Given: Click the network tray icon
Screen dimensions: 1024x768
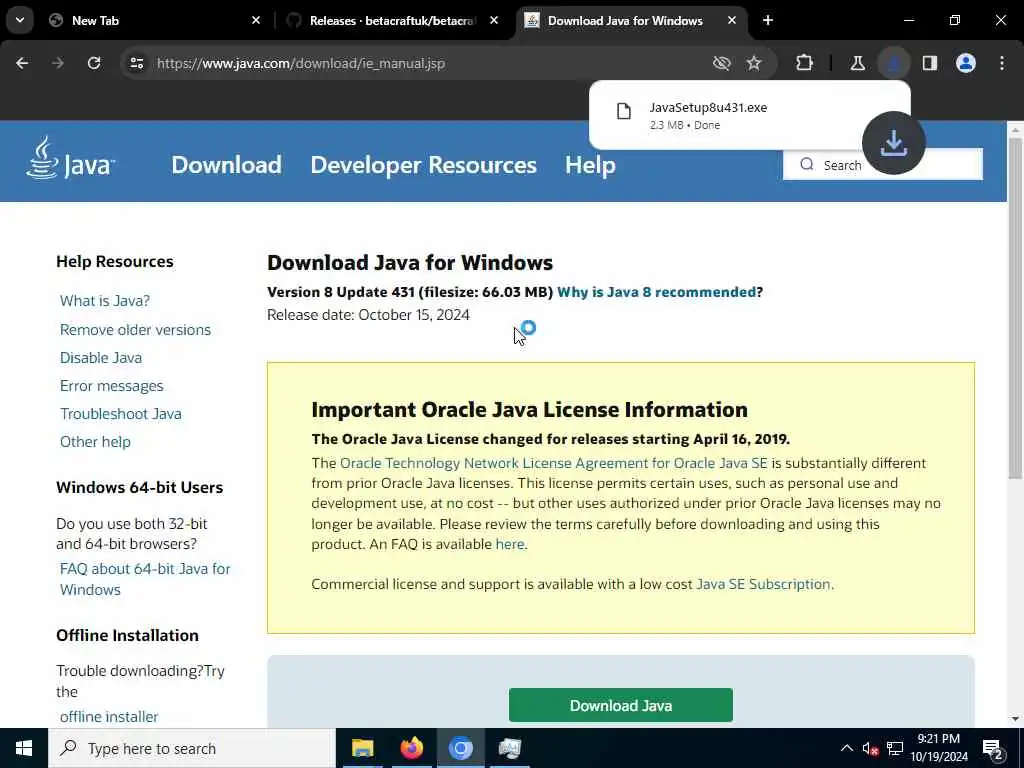Looking at the screenshot, I should 895,748.
